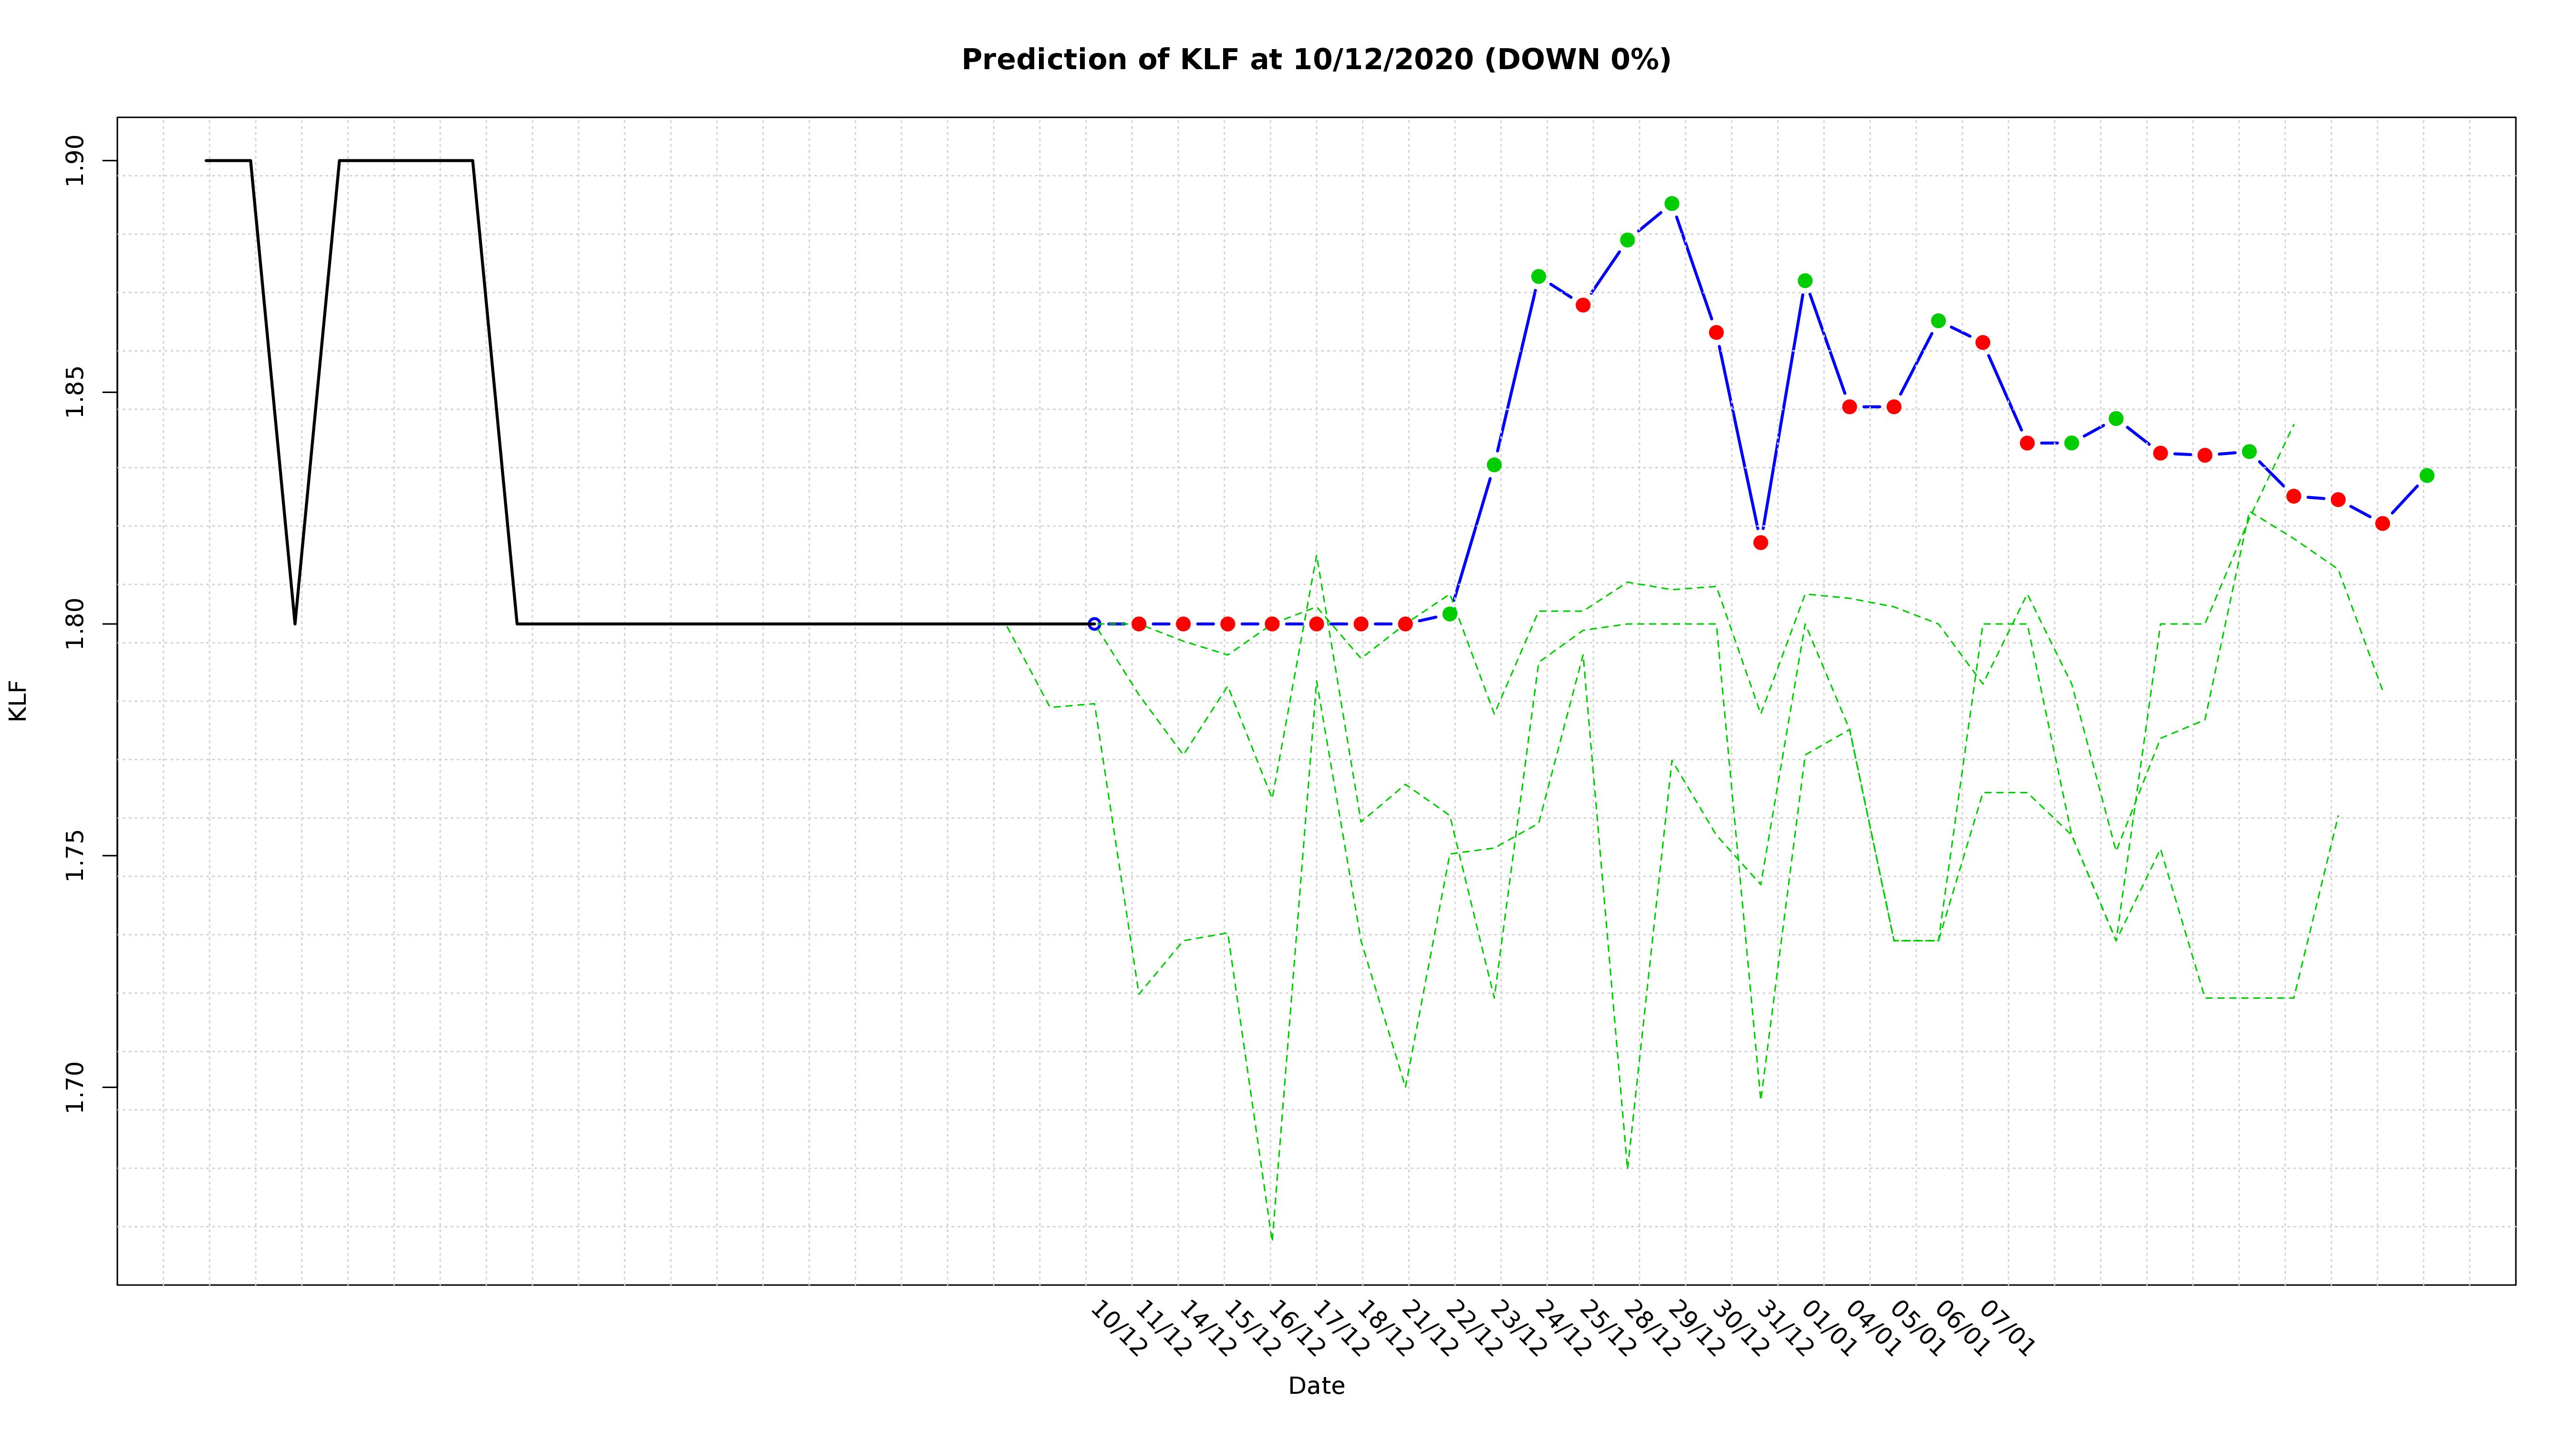The image size is (2576, 1431).
Task: Click the "KLF" y-axis title
Action: [18, 701]
